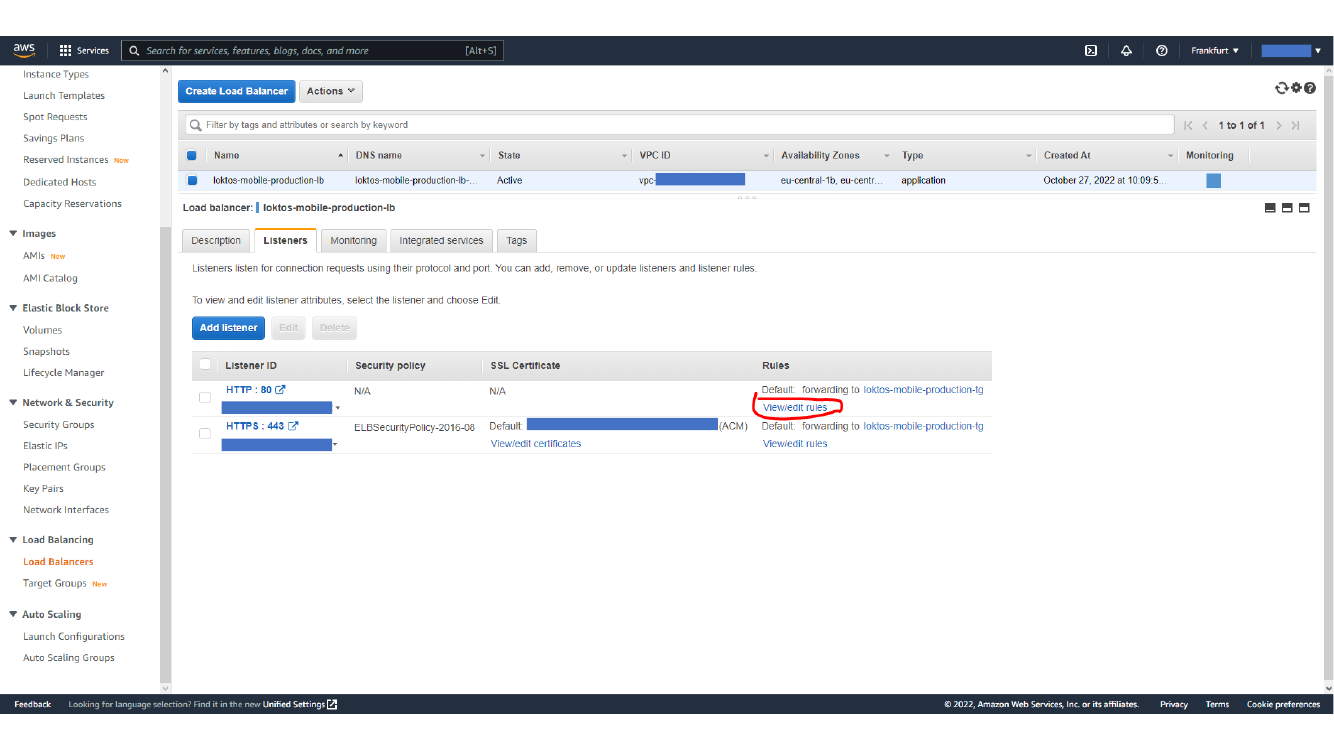Image resolution: width=1334 pixels, height=750 pixels.
Task: Open the notifications bell
Action: click(x=1126, y=51)
